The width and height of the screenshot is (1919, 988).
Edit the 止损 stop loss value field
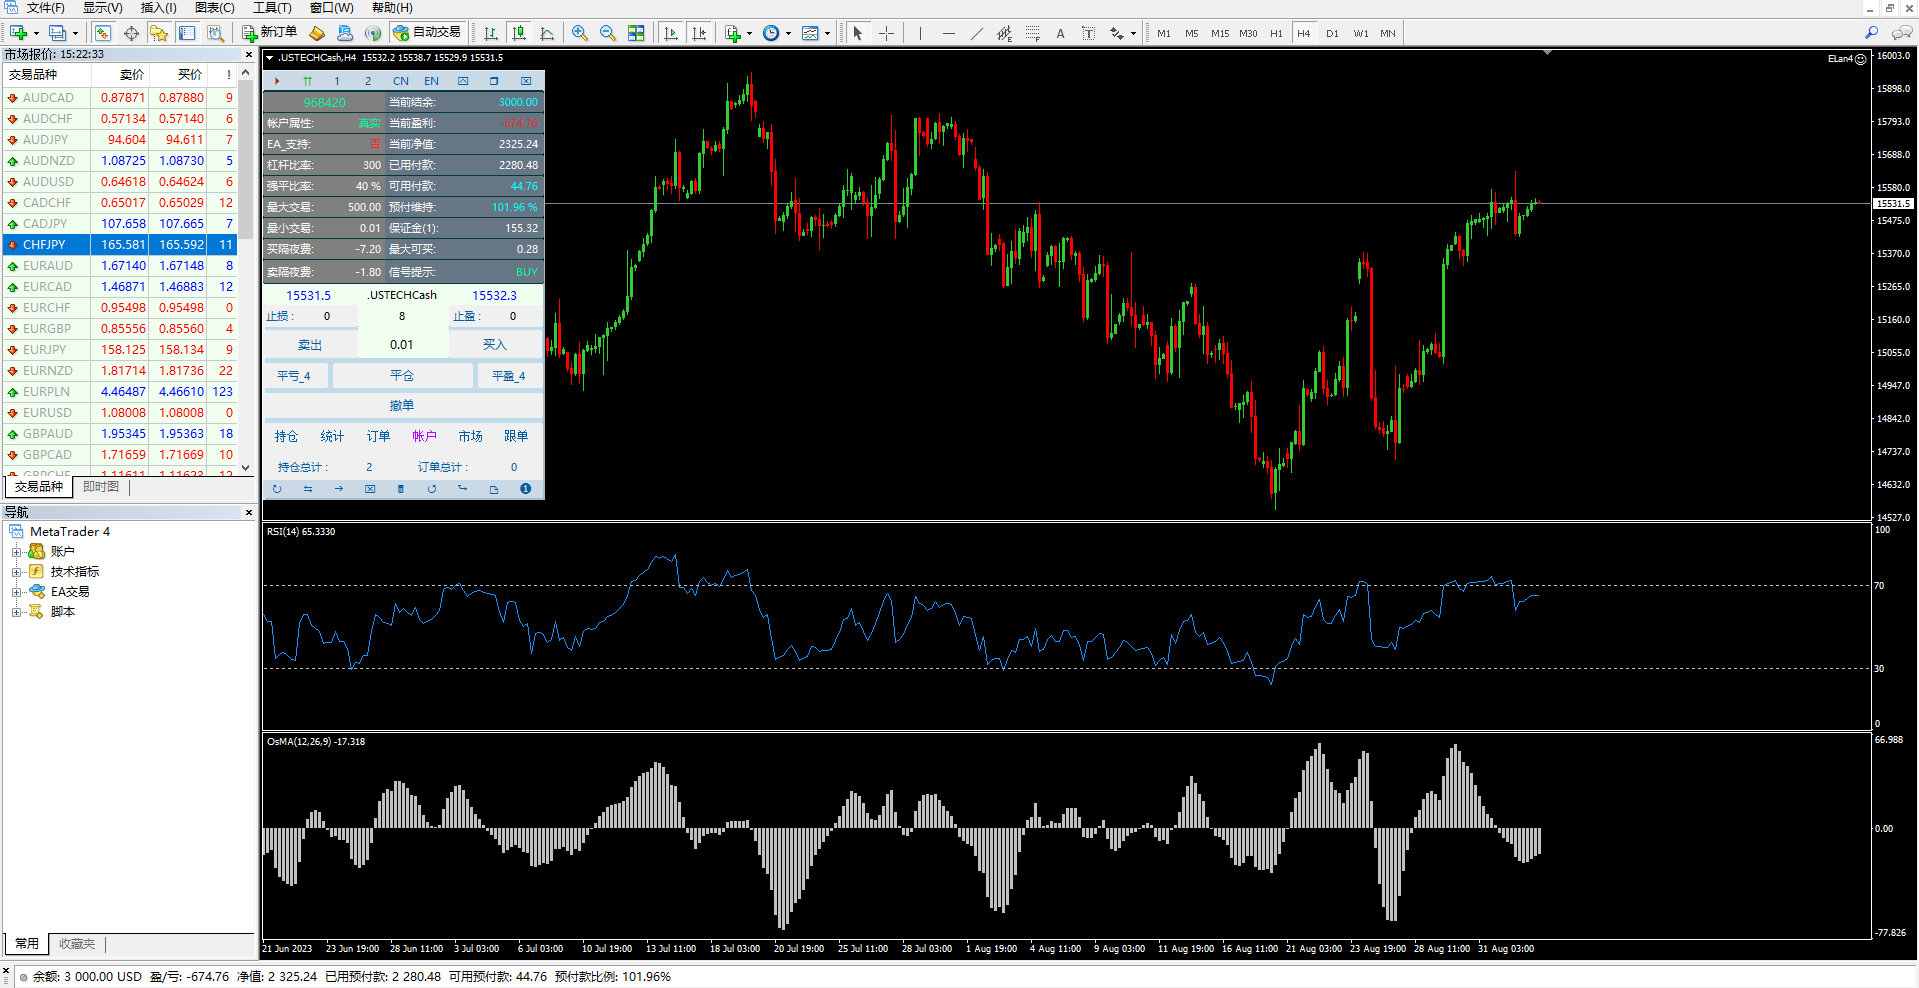pyautogui.click(x=326, y=317)
